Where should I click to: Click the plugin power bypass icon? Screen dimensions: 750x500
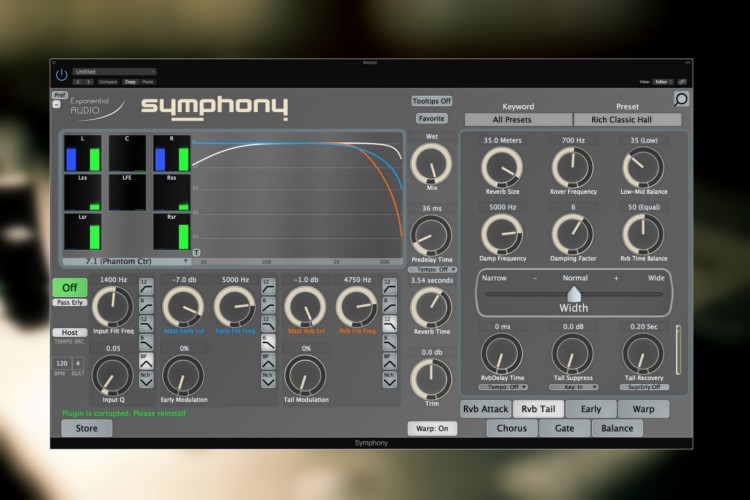[x=61, y=75]
